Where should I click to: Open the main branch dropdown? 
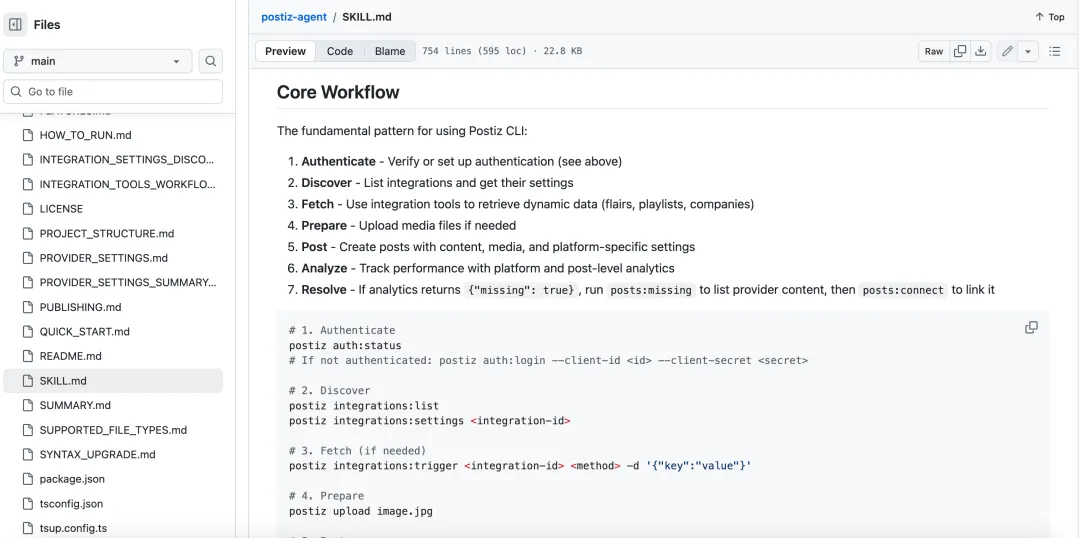97,61
